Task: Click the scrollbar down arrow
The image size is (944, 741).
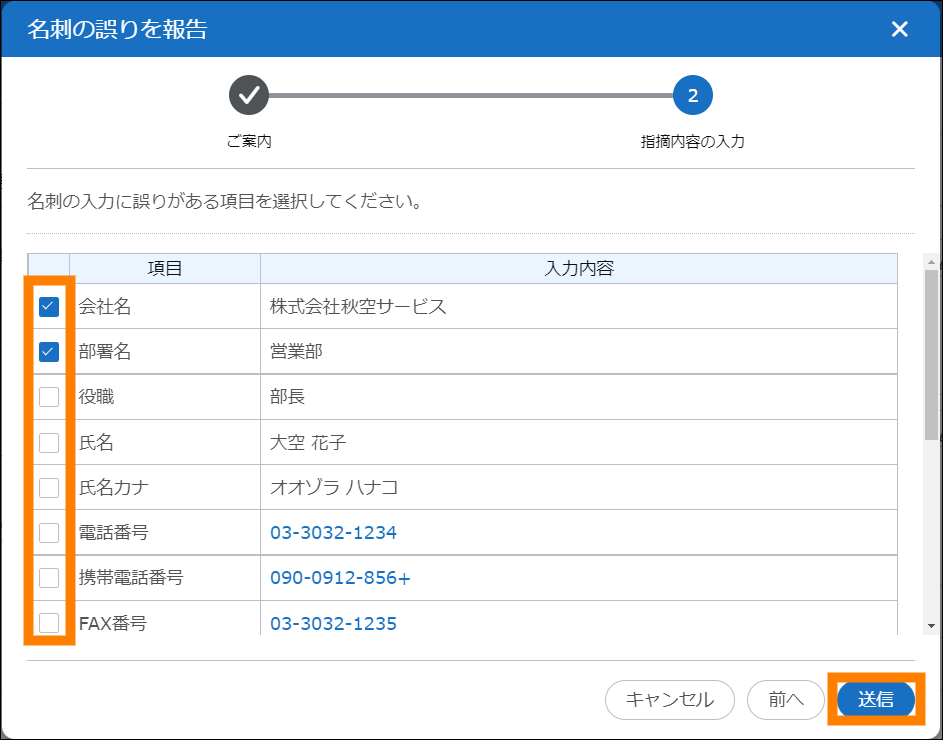Action: click(x=931, y=626)
